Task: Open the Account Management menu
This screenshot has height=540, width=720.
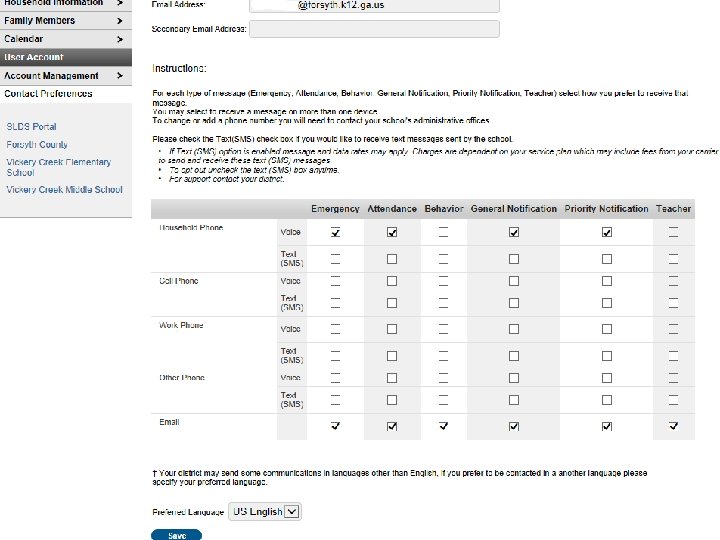Action: pyautogui.click(x=66, y=76)
